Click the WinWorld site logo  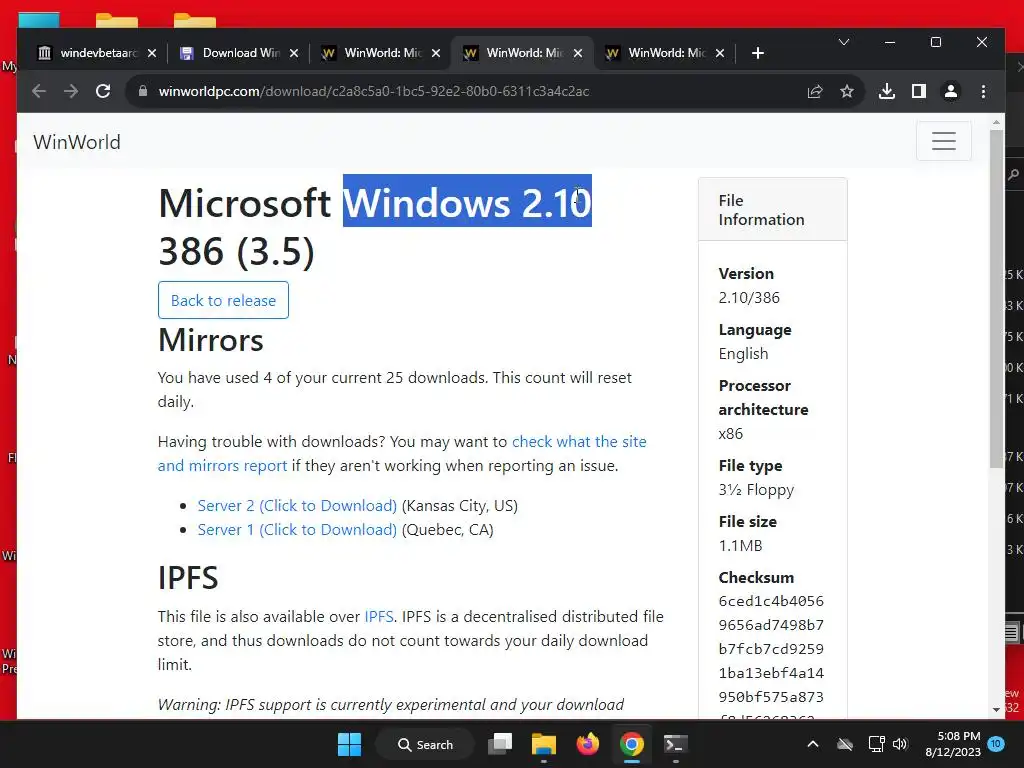pyautogui.click(x=77, y=142)
